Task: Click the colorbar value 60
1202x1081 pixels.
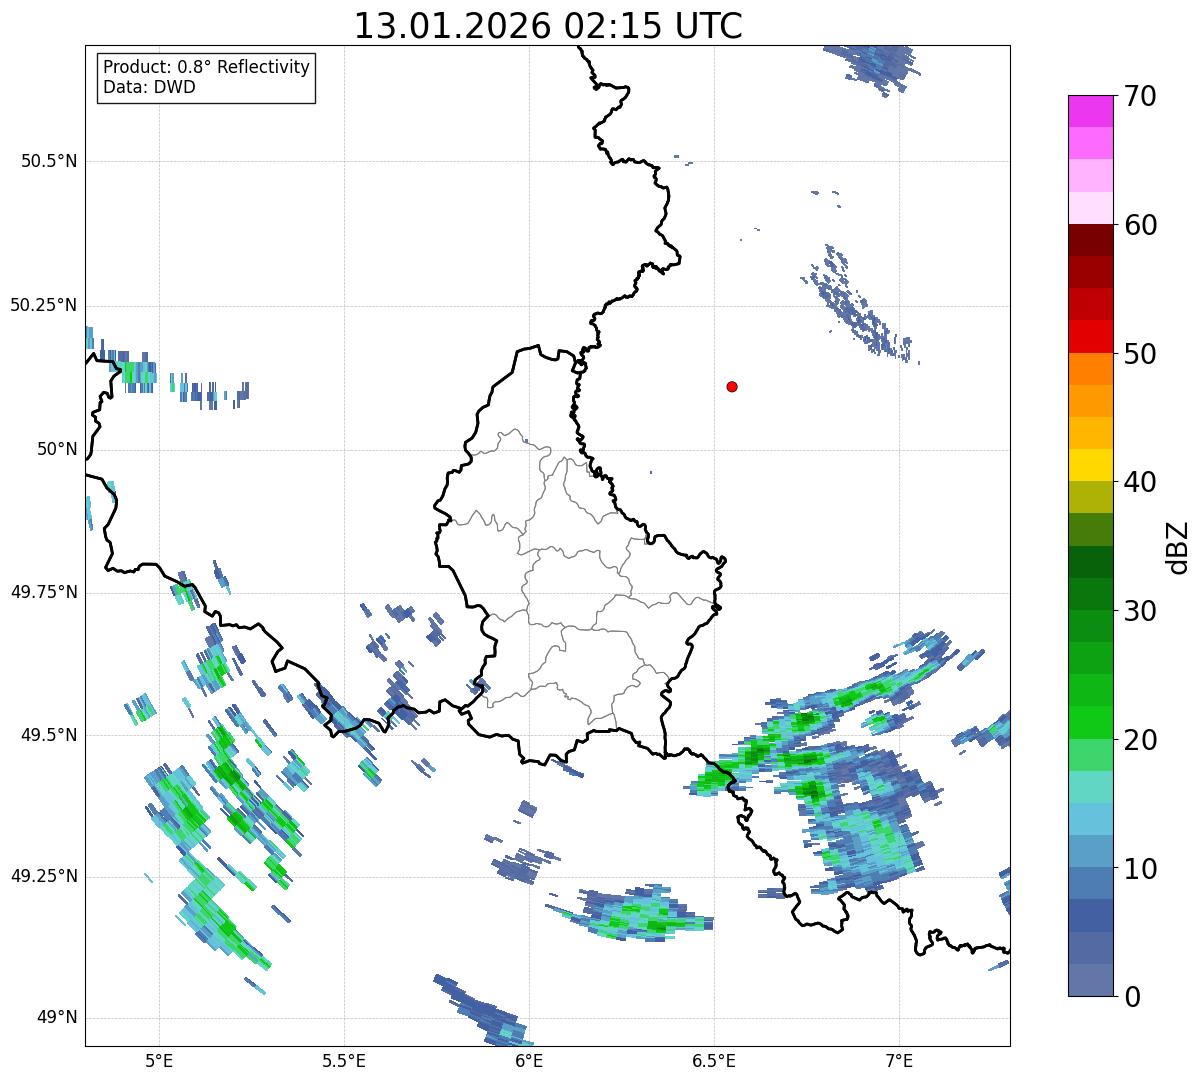Action: tap(1140, 225)
